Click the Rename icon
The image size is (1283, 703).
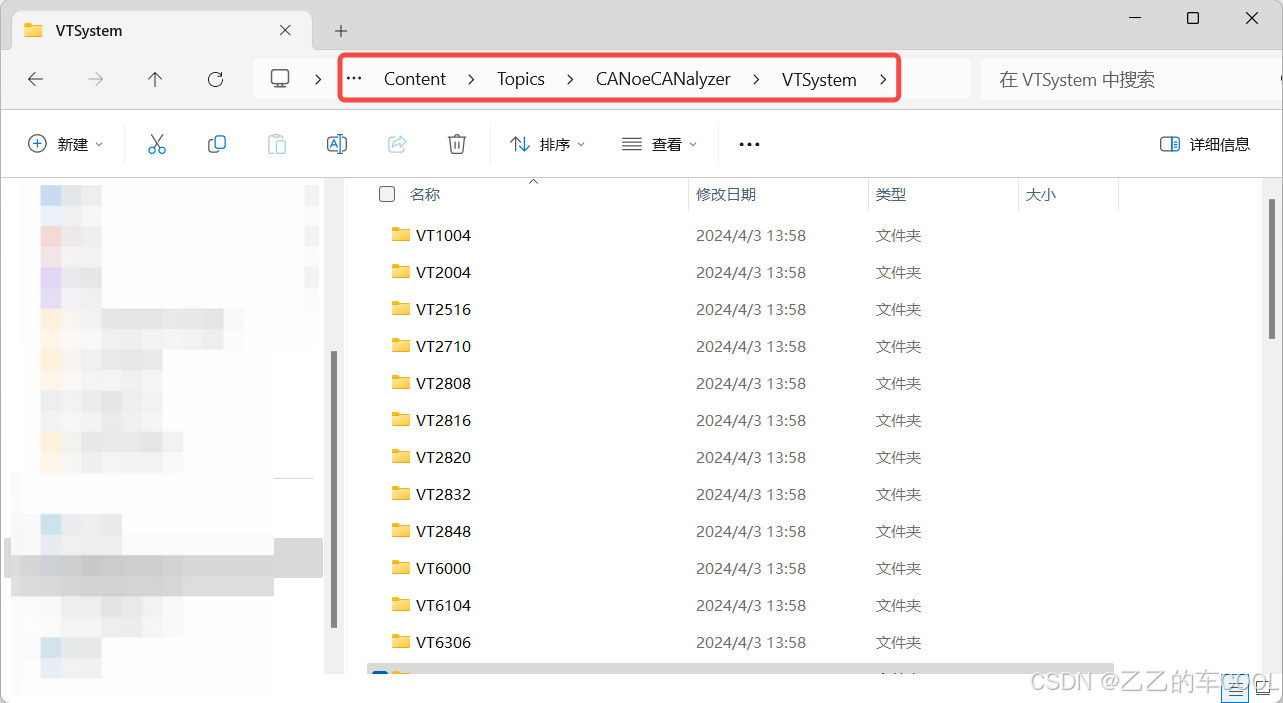[337, 144]
